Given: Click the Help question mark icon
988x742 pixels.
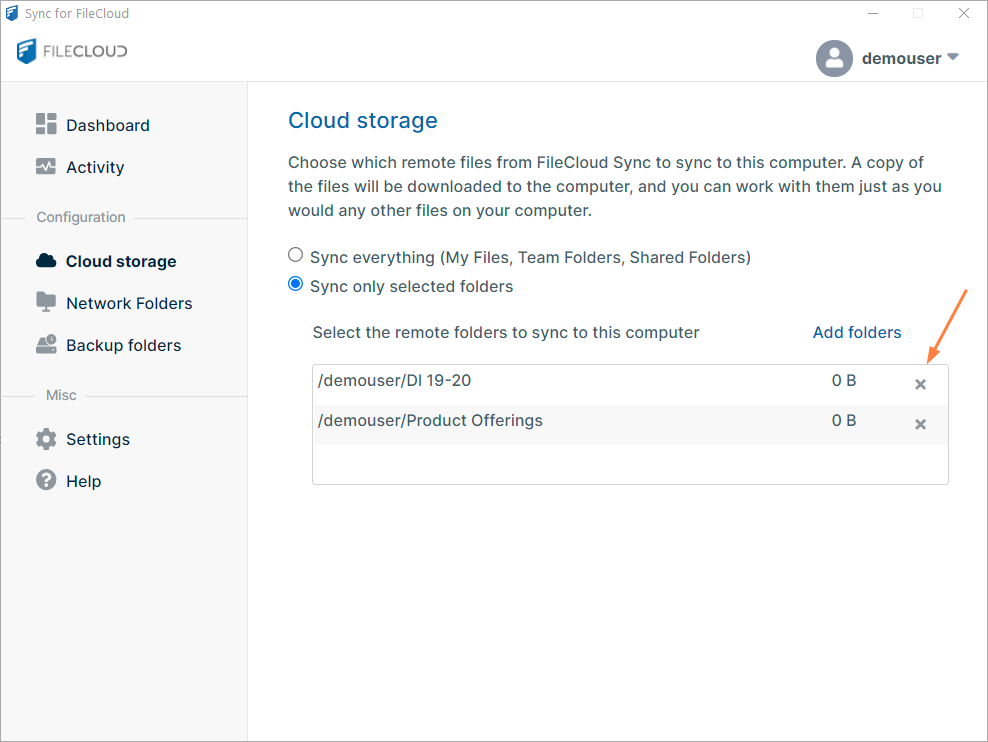Looking at the screenshot, I should click(46, 480).
